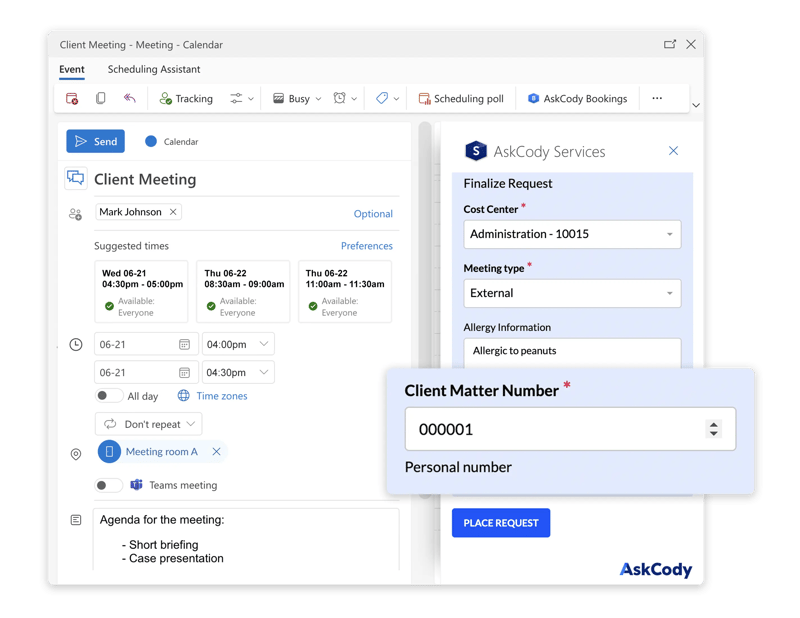This screenshot has width=800, height=618.
Task: Click the reply-all arrows icon
Action: click(x=130, y=98)
